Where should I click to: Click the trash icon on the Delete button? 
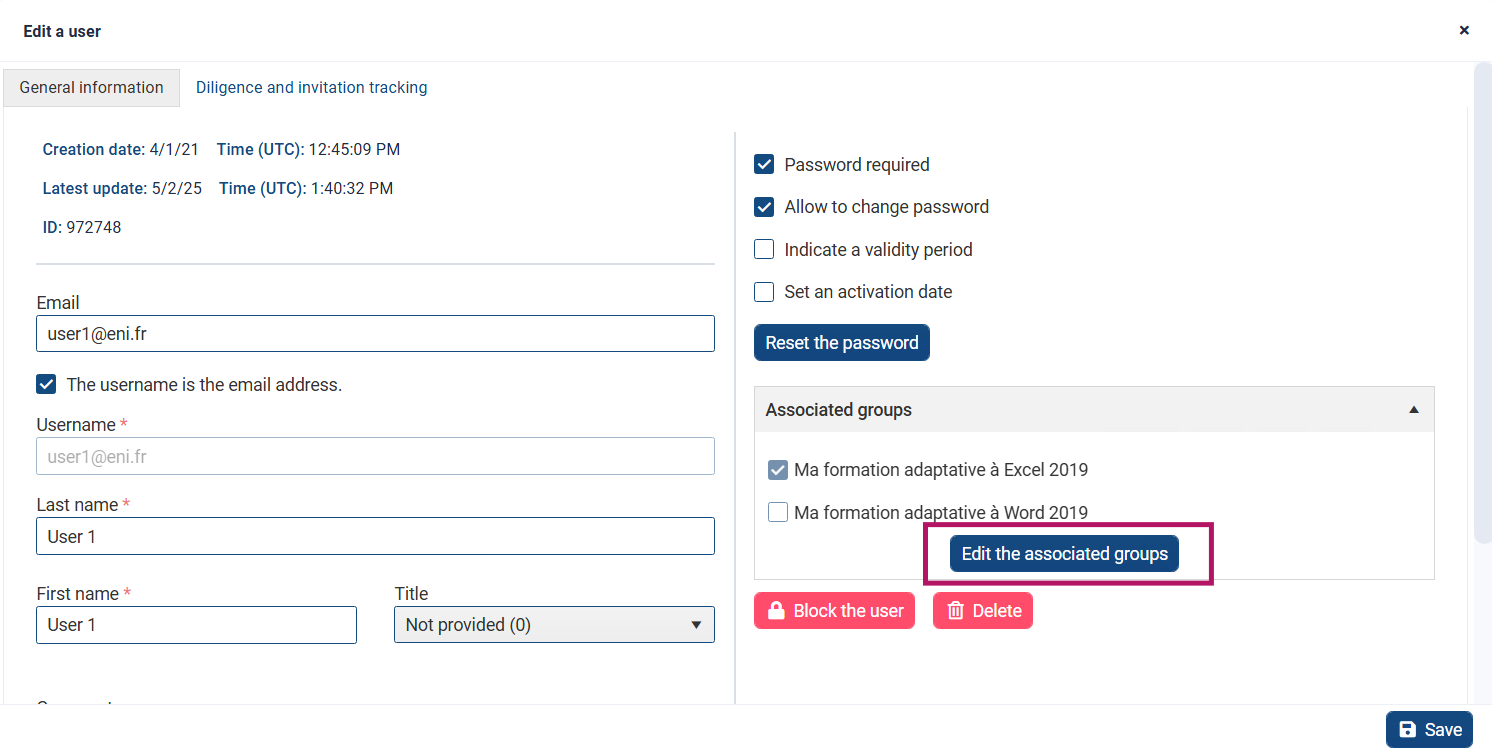tap(955, 611)
